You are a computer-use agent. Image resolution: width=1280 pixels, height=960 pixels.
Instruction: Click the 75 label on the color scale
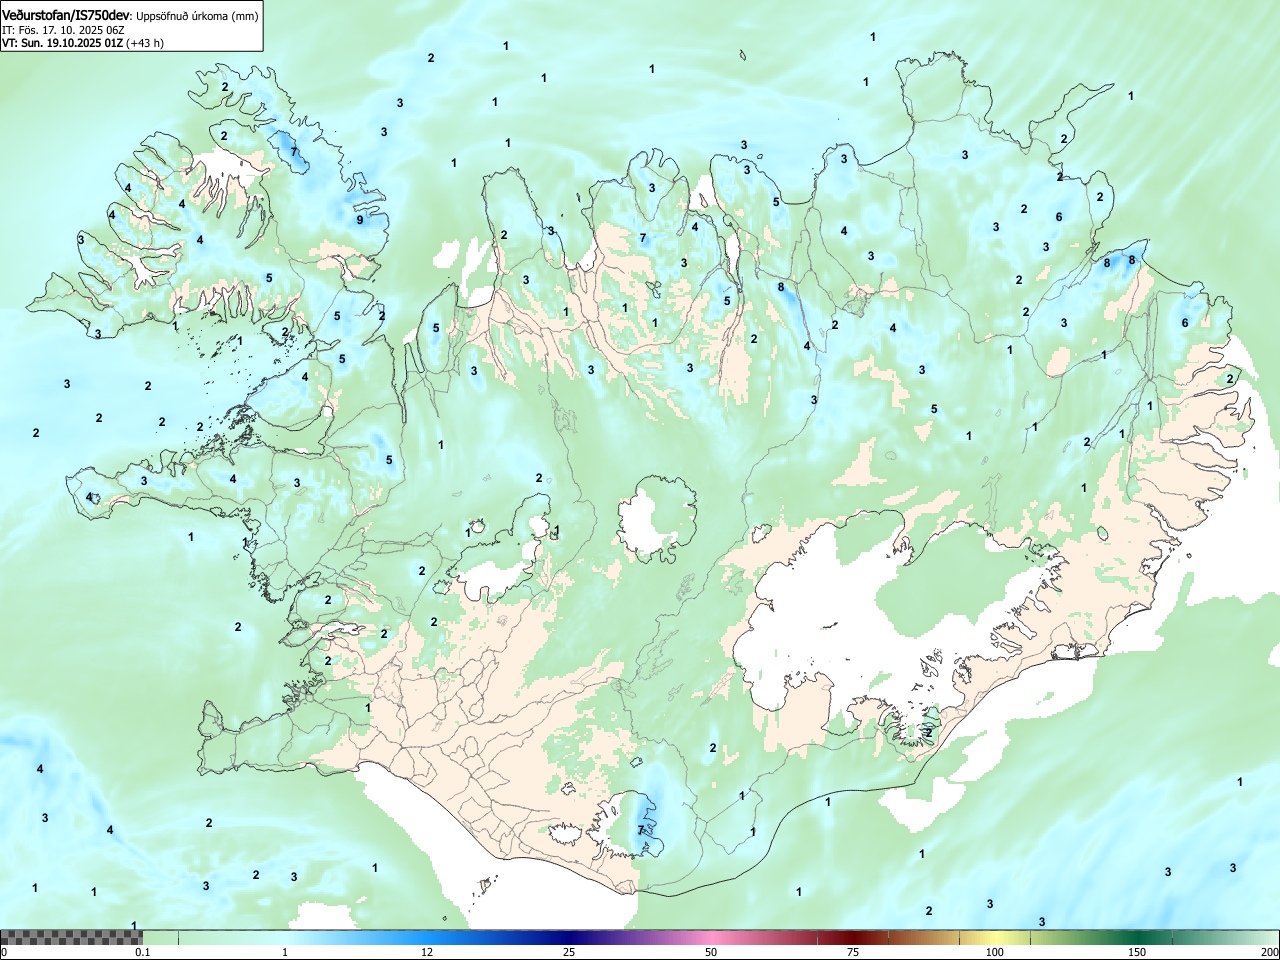click(x=853, y=952)
